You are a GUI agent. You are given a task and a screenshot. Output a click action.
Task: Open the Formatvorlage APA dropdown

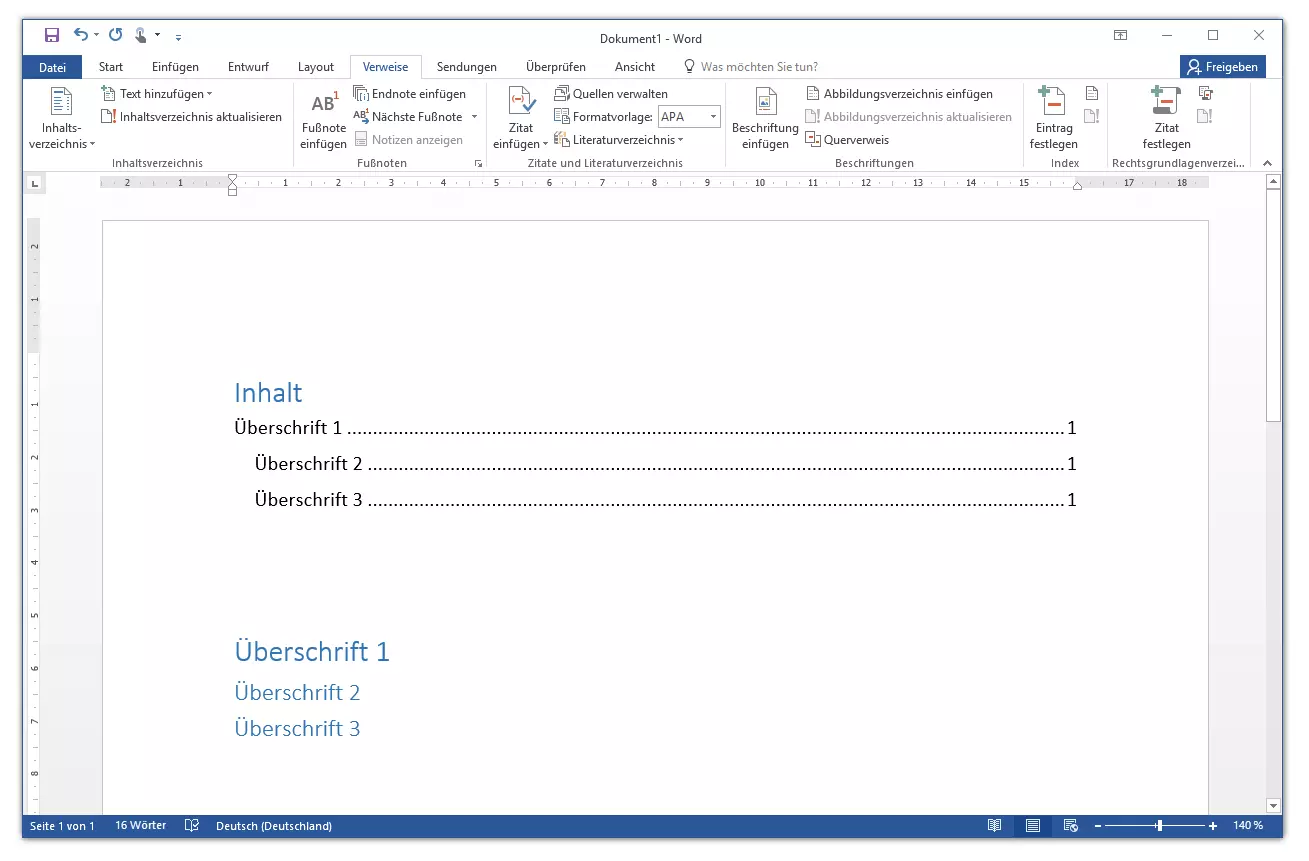[x=714, y=117]
